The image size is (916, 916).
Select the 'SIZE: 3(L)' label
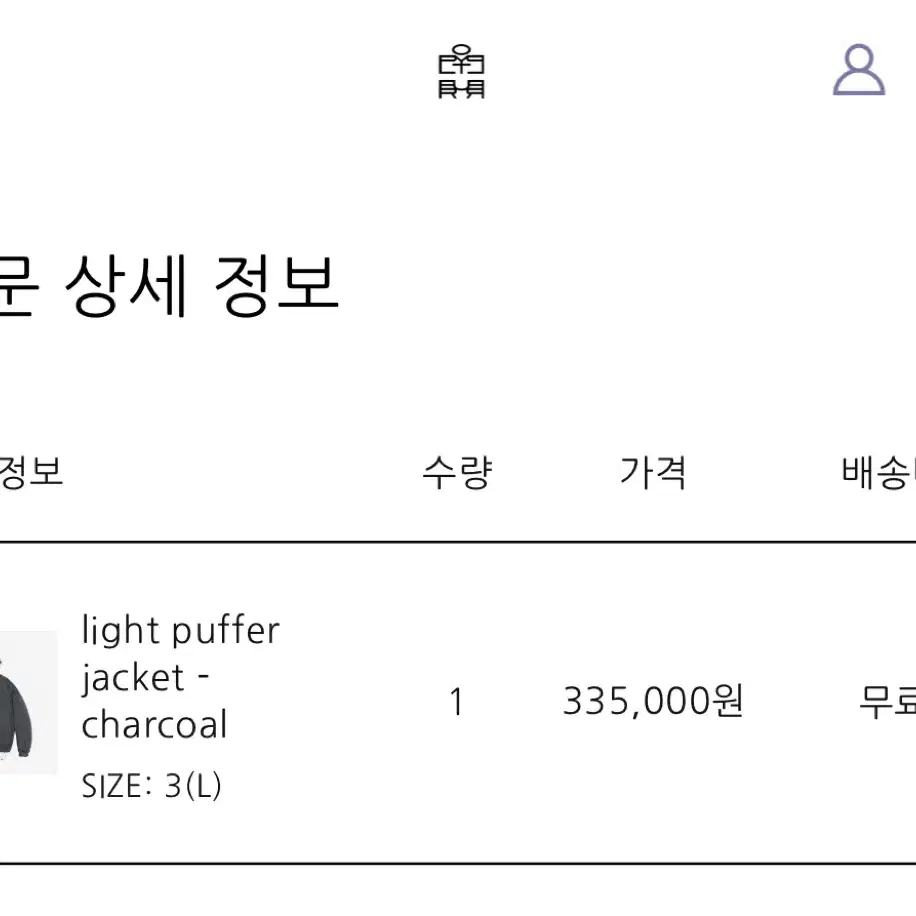(x=155, y=787)
